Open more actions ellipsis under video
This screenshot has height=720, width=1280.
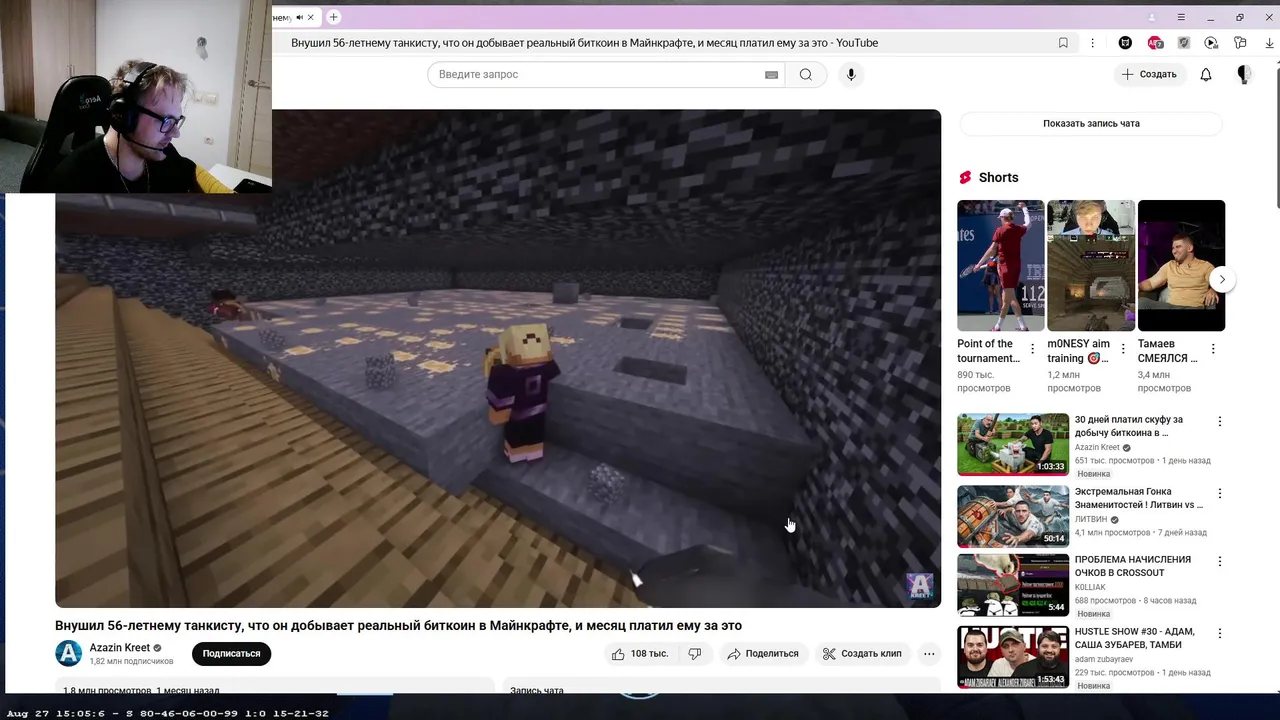pos(929,654)
